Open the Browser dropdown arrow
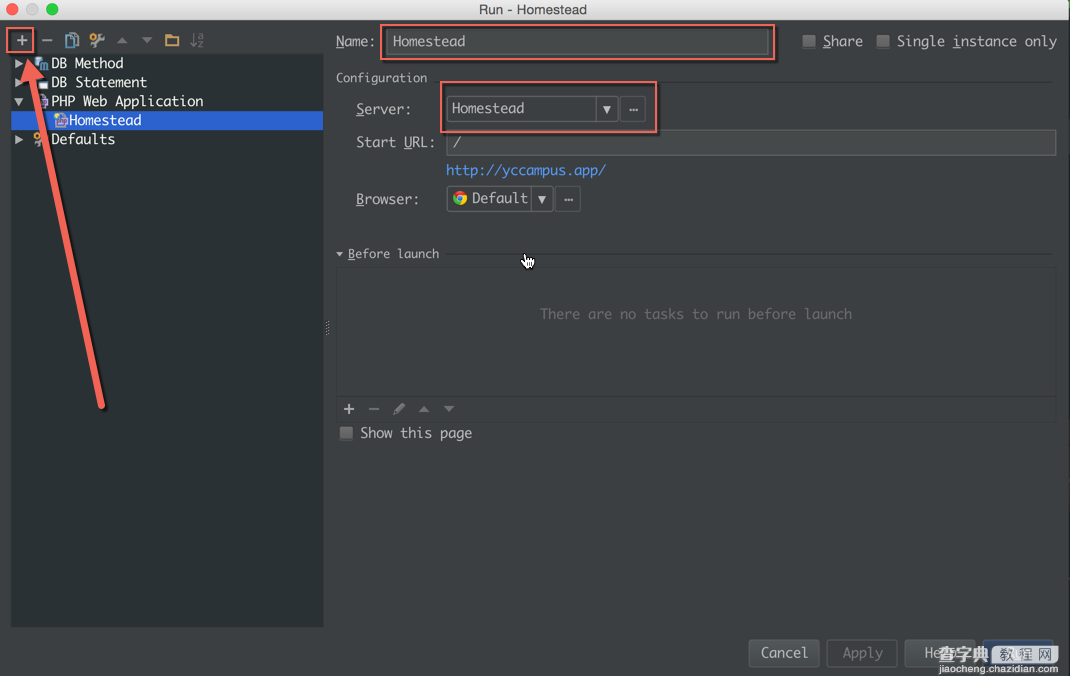Viewport: 1070px width, 676px height. (x=542, y=199)
